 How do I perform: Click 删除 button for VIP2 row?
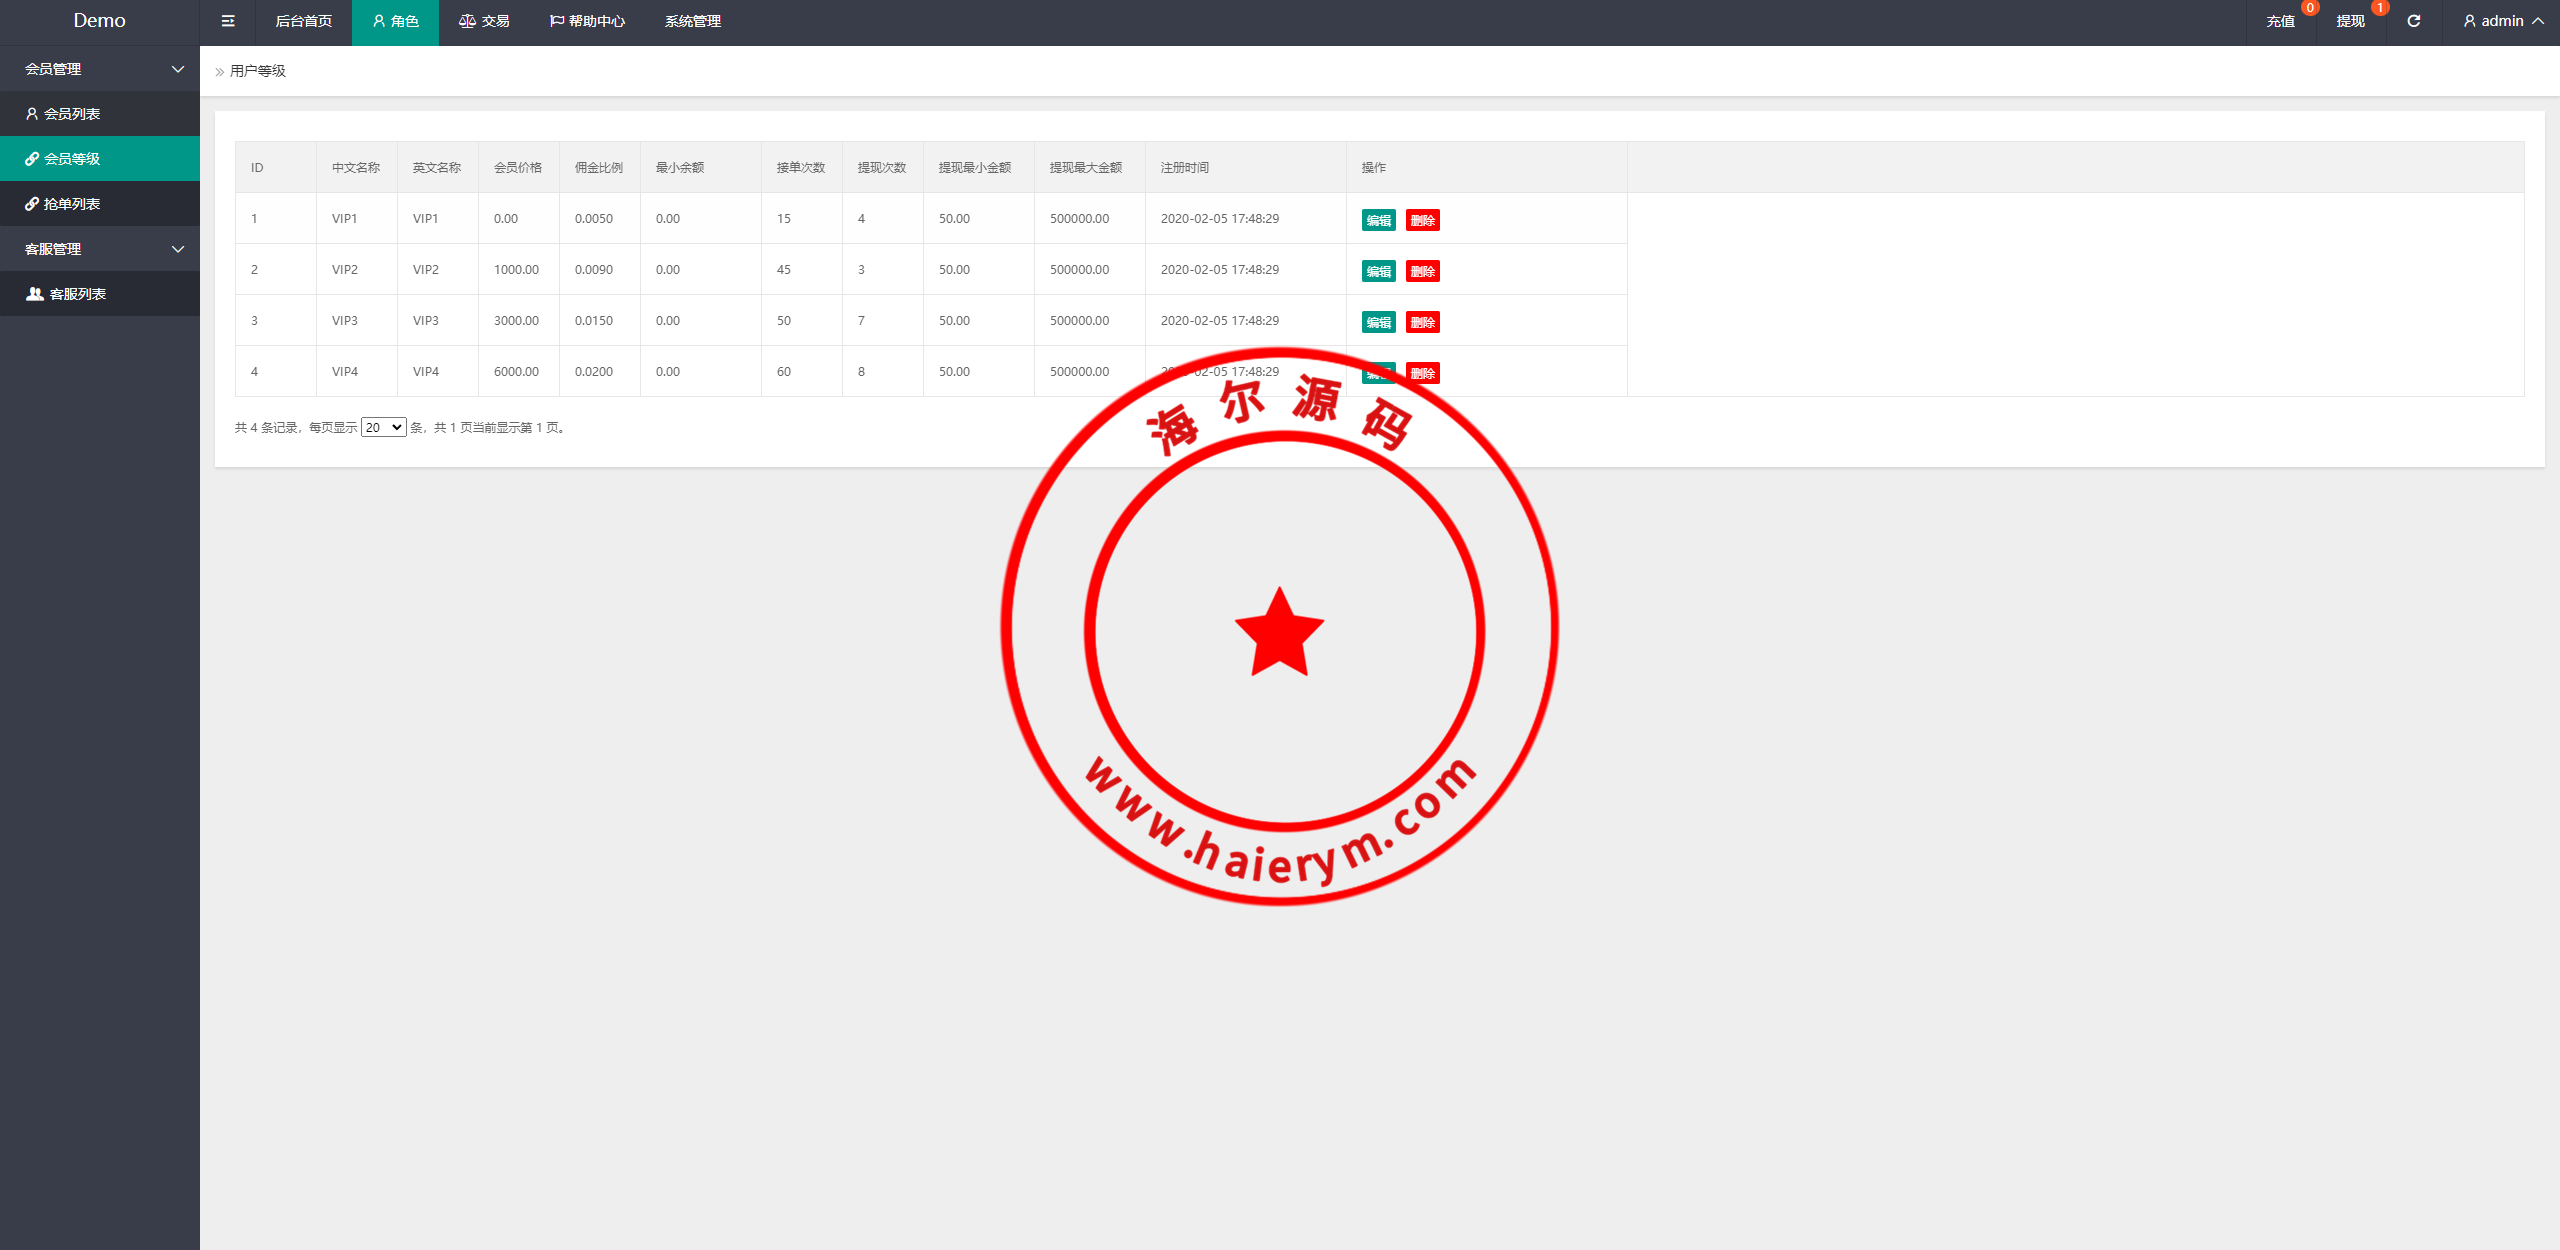pos(1422,271)
